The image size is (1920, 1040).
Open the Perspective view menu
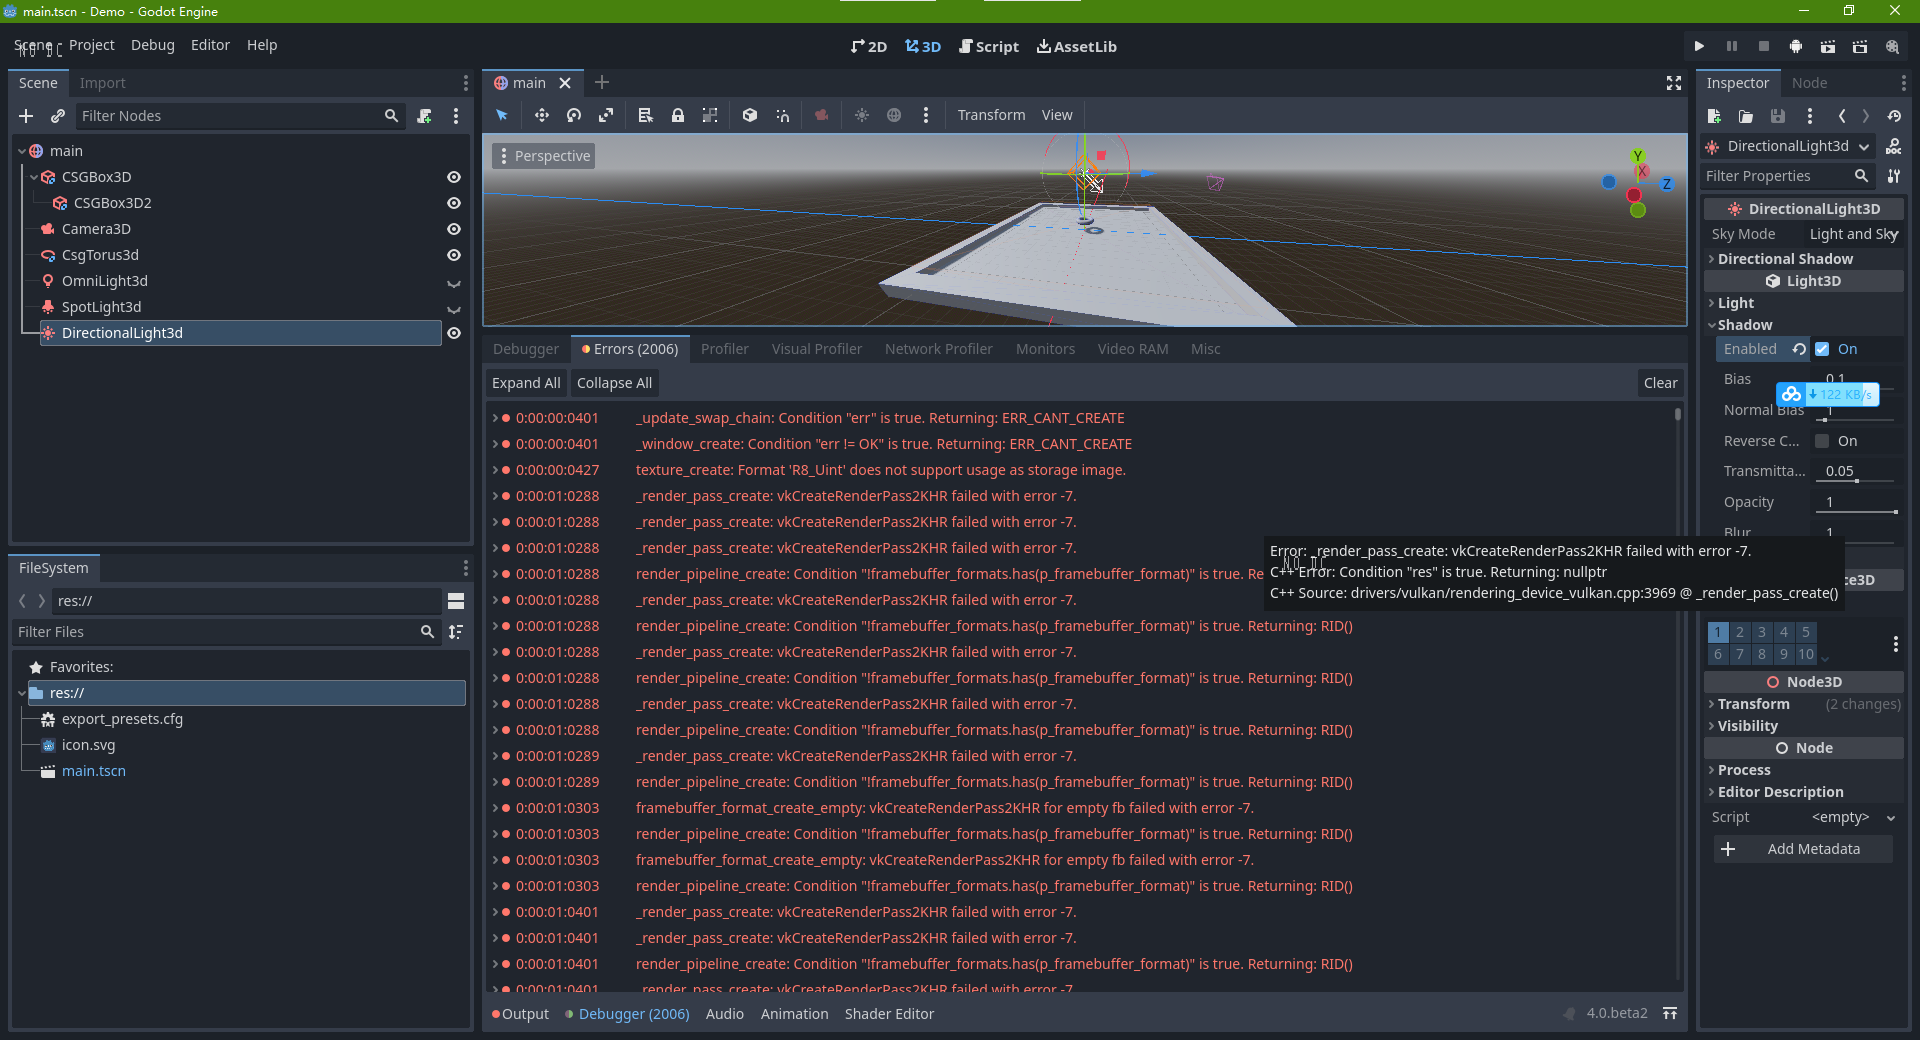[543, 156]
